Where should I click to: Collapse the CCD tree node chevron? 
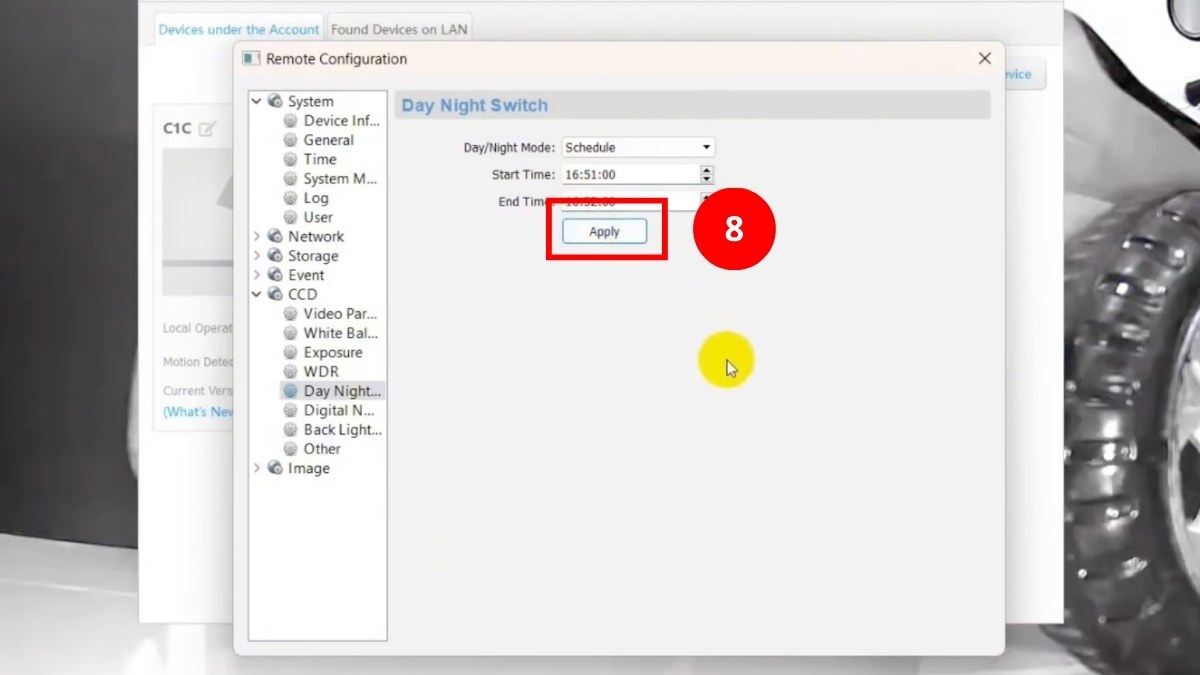(257, 294)
